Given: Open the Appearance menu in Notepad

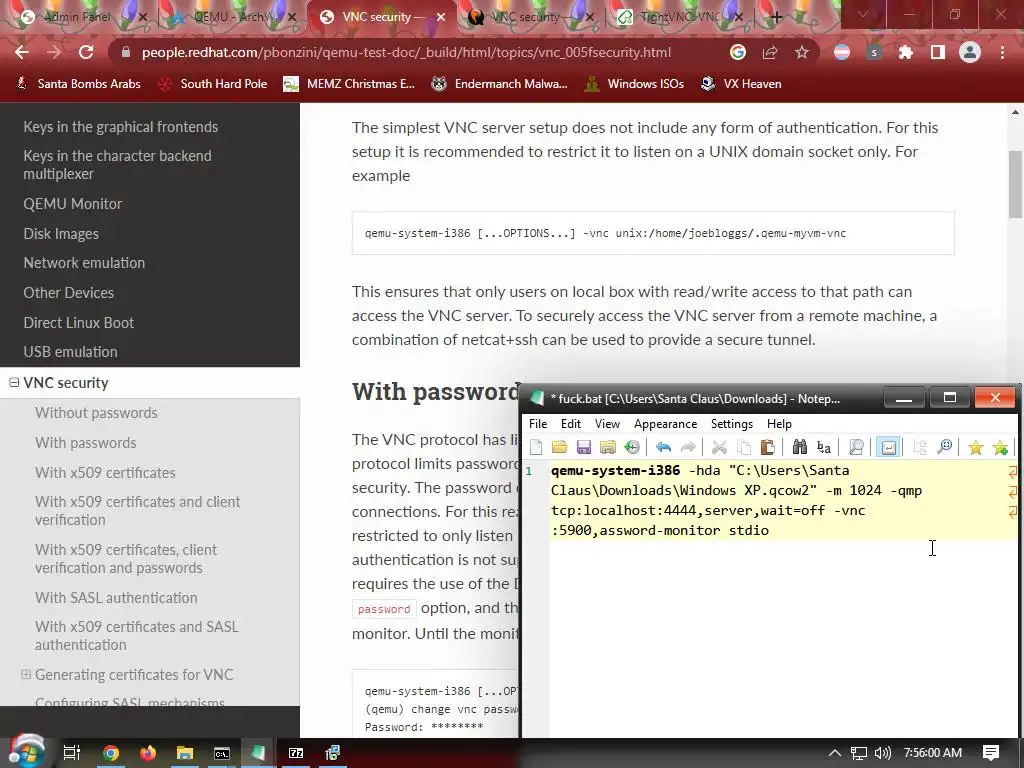Looking at the screenshot, I should (x=665, y=424).
